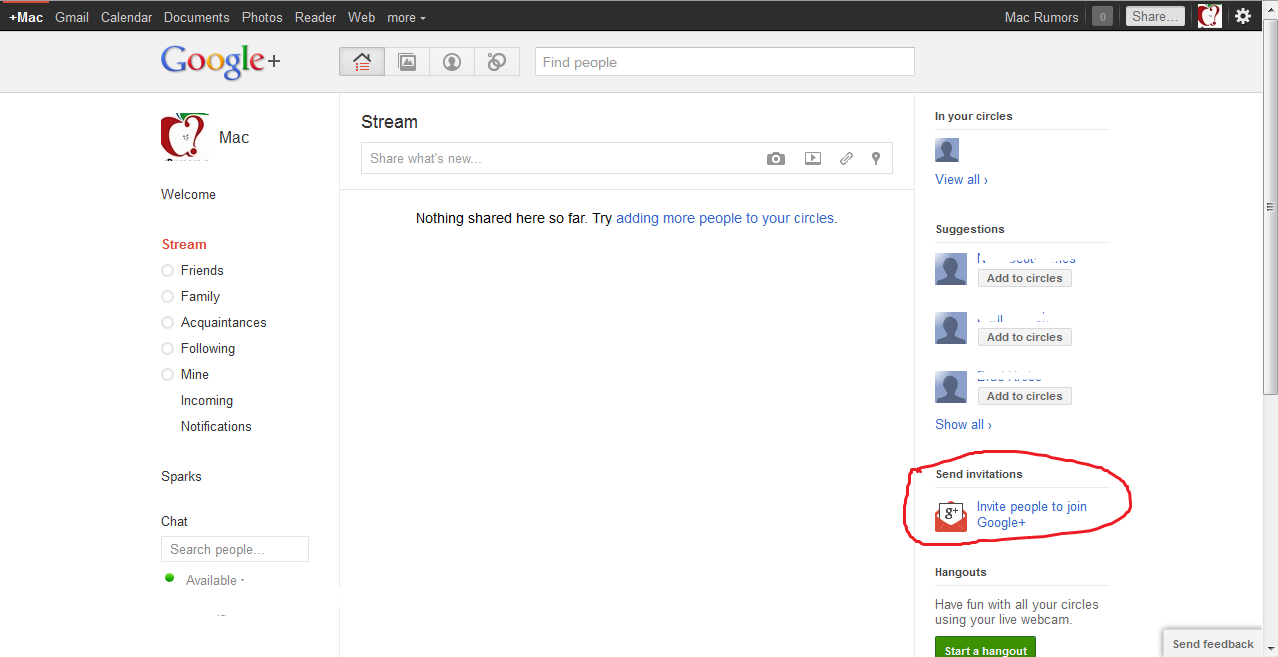Open Sparks in the sidebar
Image resolution: width=1278 pixels, height=657 pixels.
click(181, 476)
